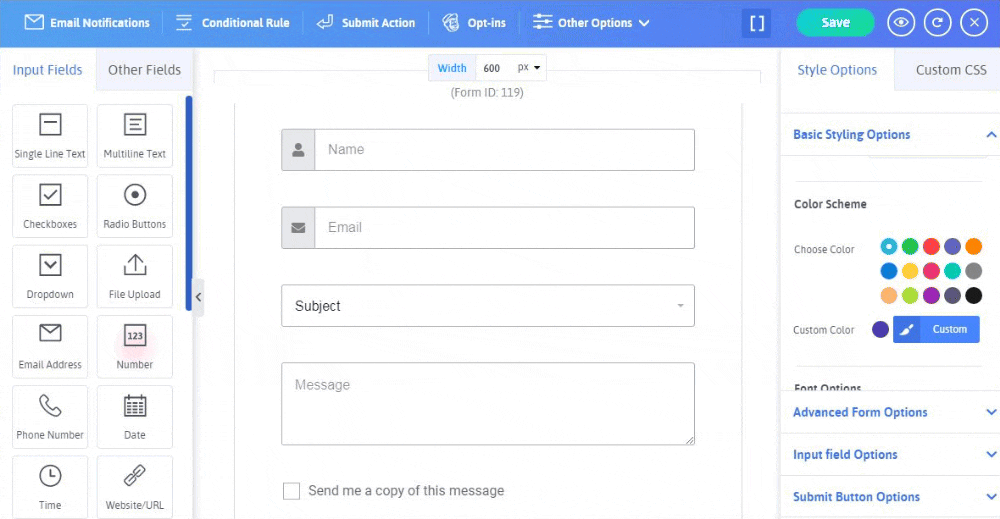This screenshot has height=519, width=1000.
Task: Add a Number field
Action: [x=135, y=346]
